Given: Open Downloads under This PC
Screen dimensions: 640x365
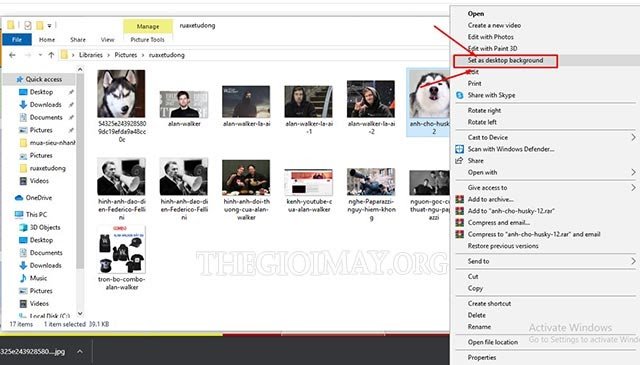Looking at the screenshot, I should click(x=45, y=265).
